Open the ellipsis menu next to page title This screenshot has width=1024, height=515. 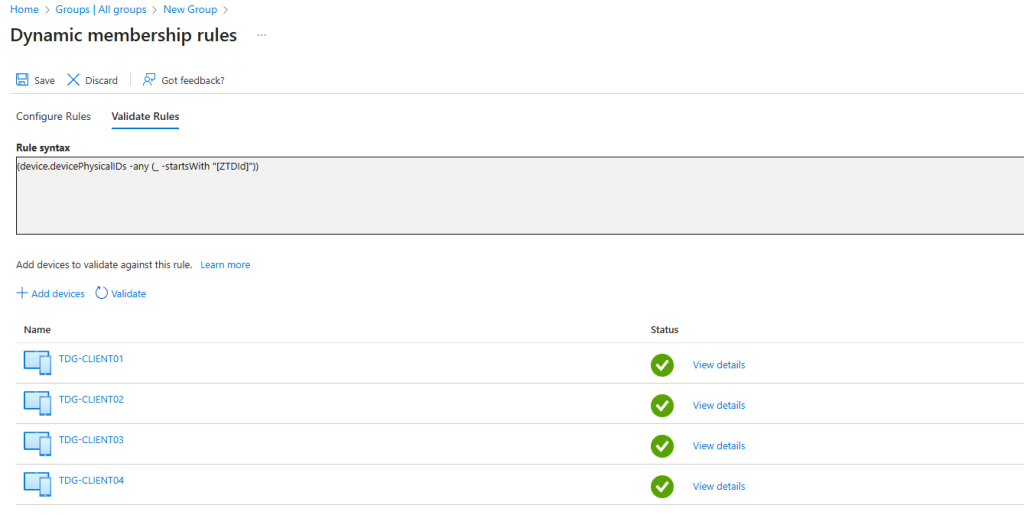pyautogui.click(x=262, y=35)
